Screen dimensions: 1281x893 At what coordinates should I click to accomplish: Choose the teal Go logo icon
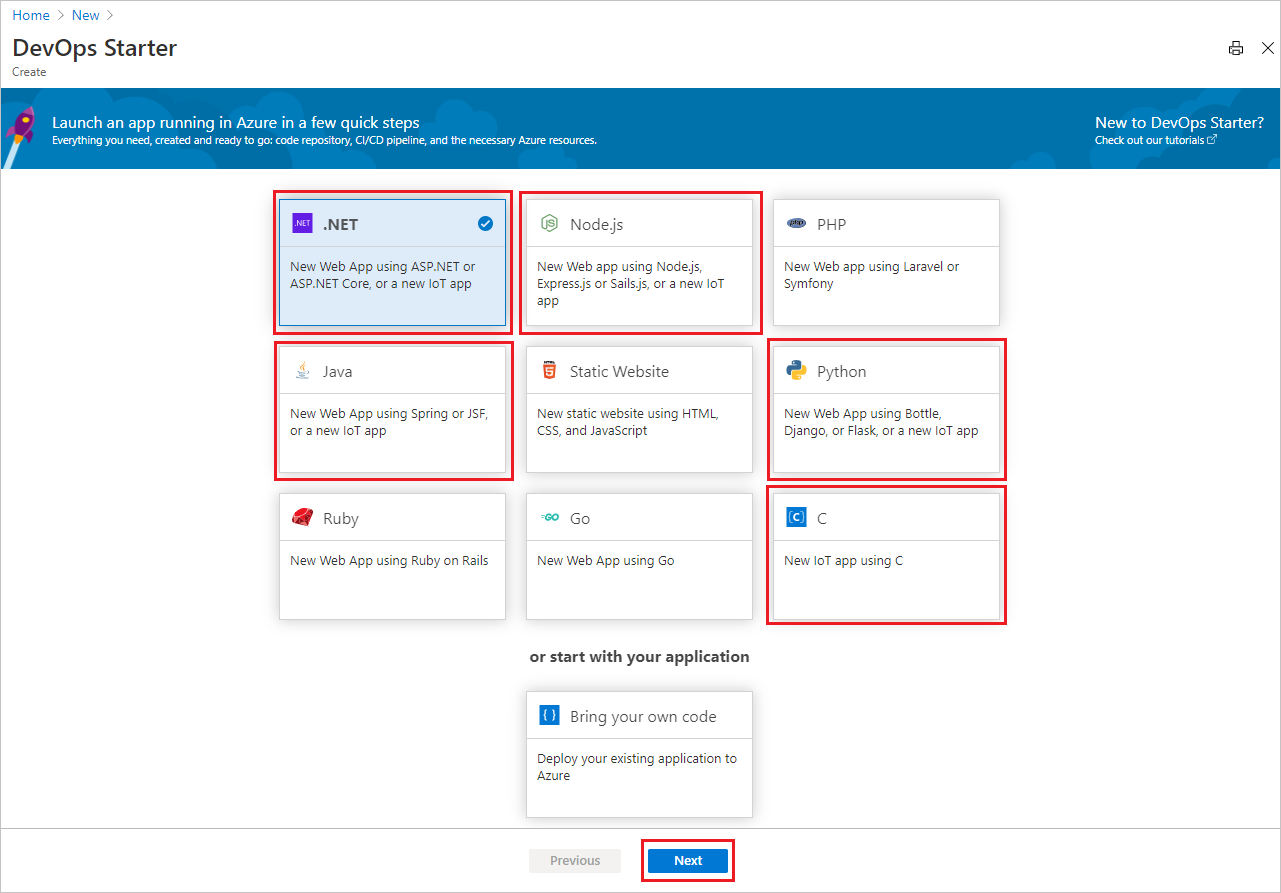549,518
